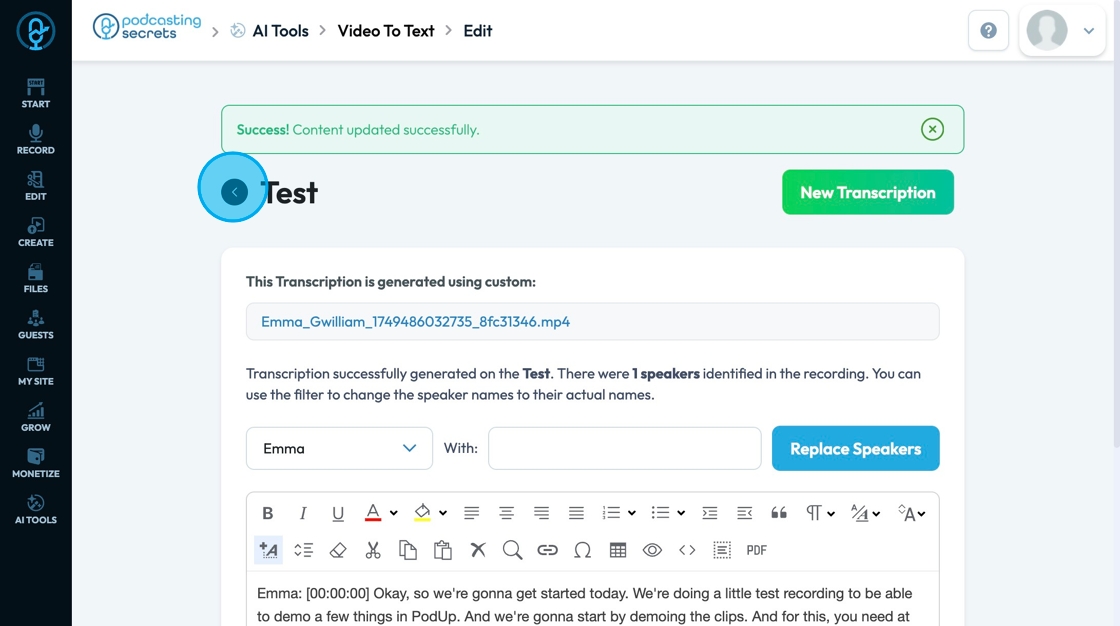The height and width of the screenshot is (626, 1120).
Task: Export the transcription as PDF
Action: pyautogui.click(x=756, y=550)
